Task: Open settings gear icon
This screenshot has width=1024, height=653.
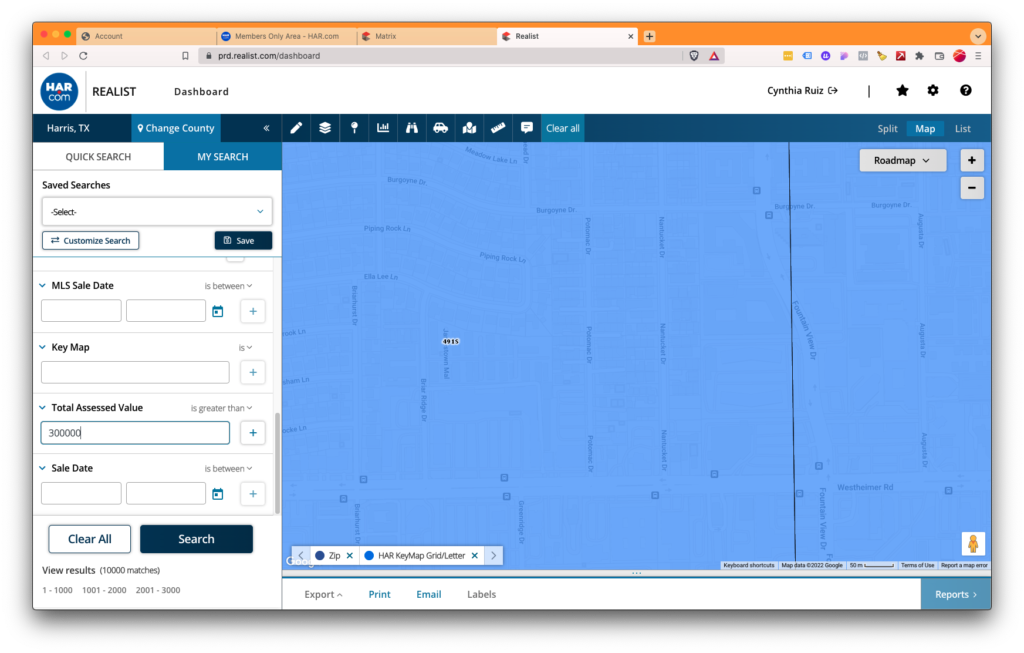Action: tap(933, 91)
